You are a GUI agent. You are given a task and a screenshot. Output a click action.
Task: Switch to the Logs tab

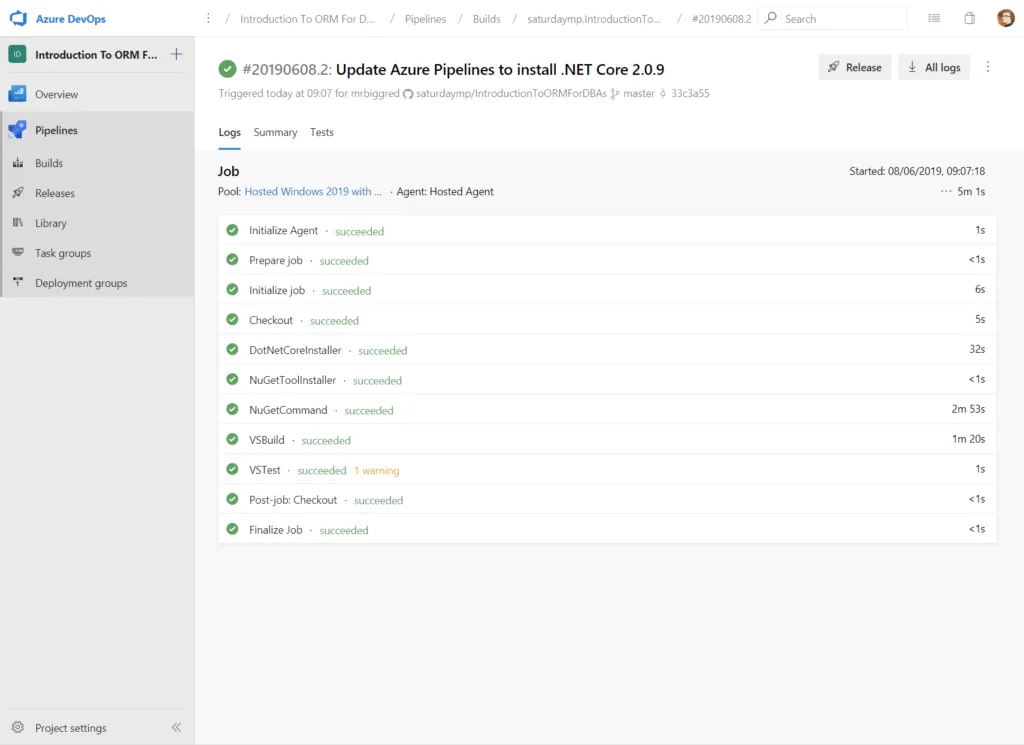[229, 133]
